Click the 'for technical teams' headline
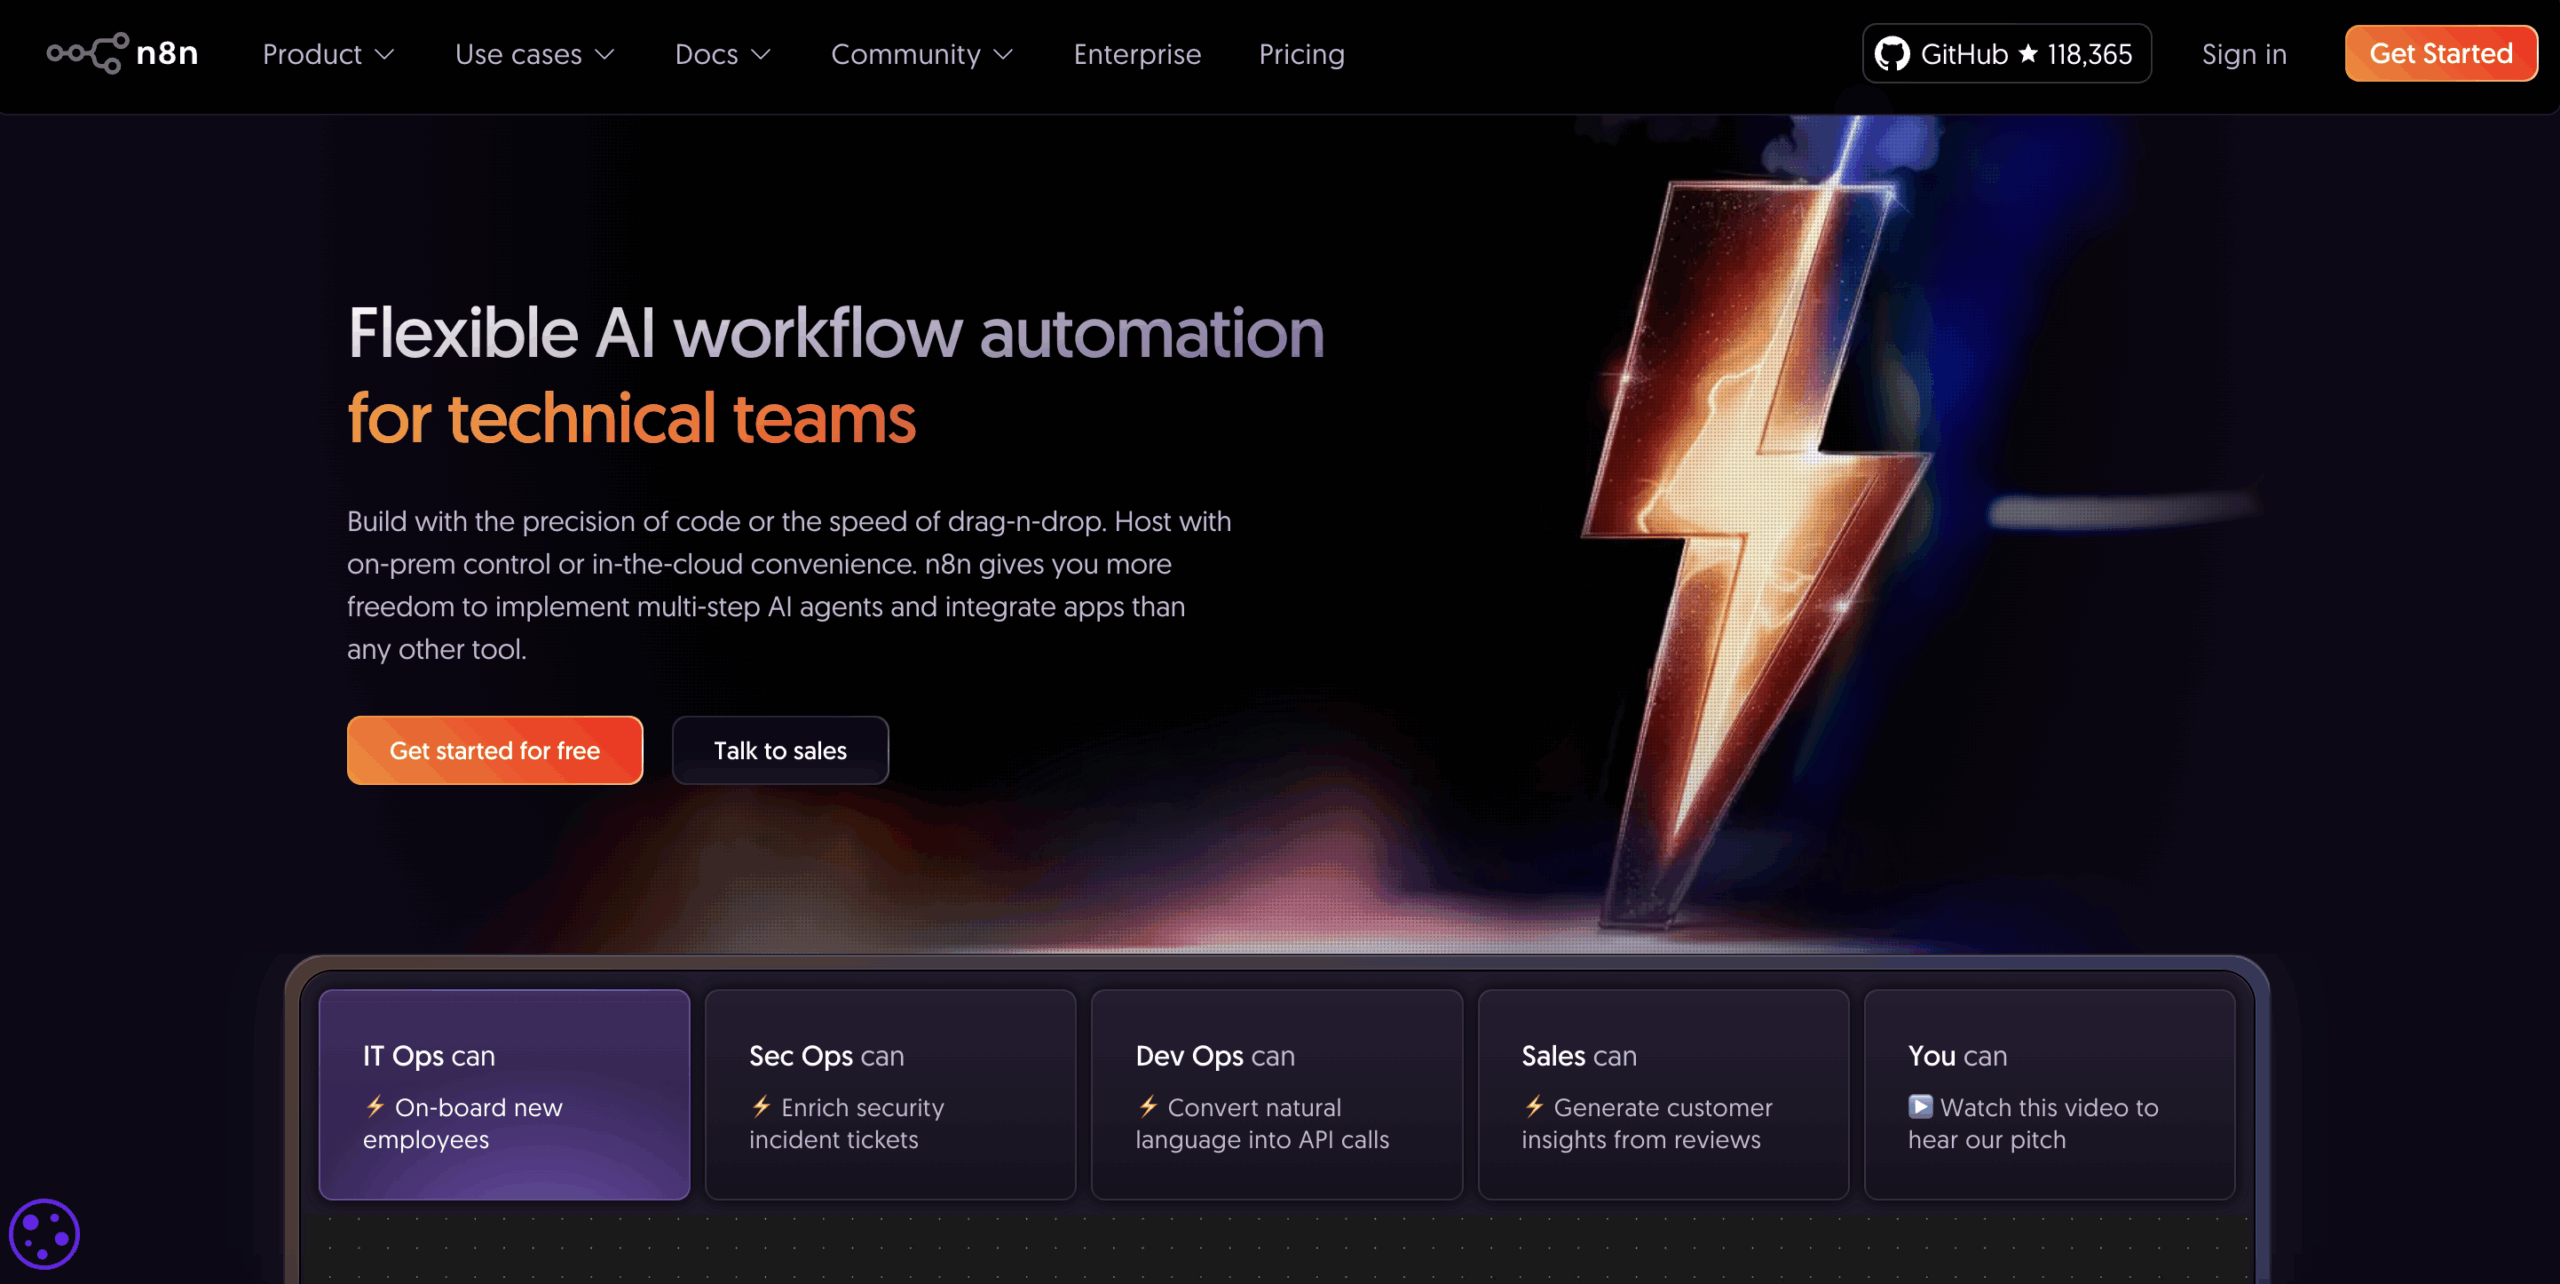This screenshot has width=2560, height=1284. pyautogui.click(x=631, y=418)
